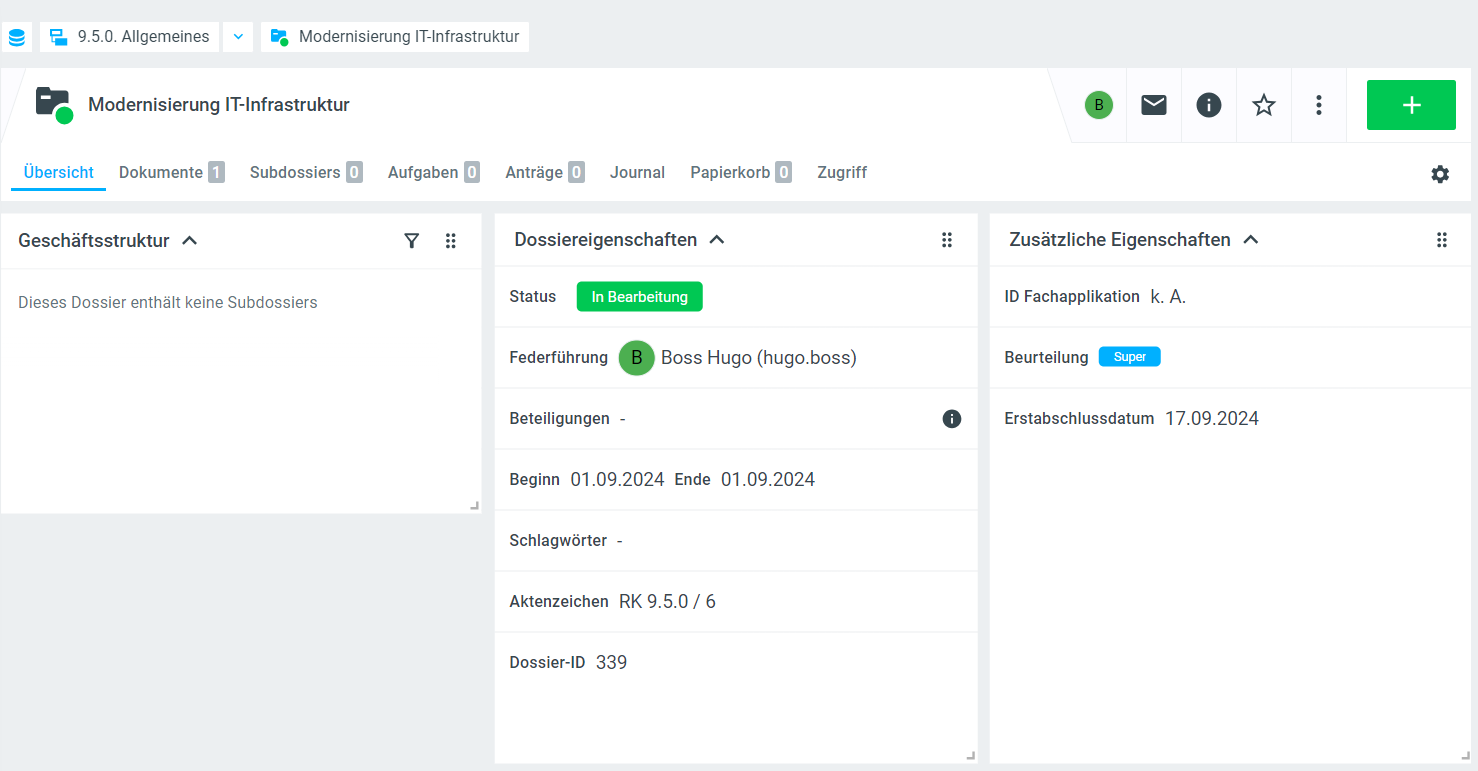This screenshot has width=1478, height=771.
Task: Click drag handle of Zusätzliche Eigenschaften panel
Action: (1442, 240)
